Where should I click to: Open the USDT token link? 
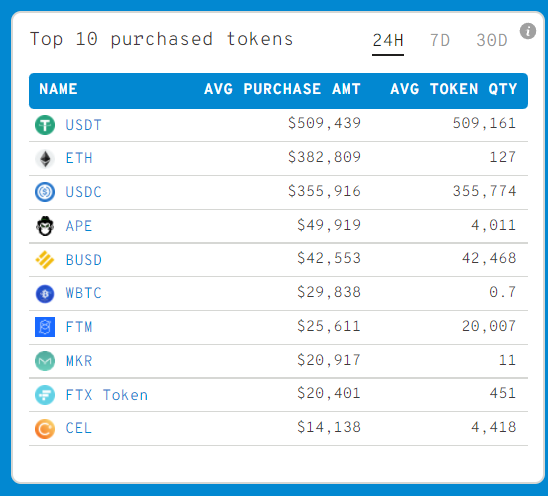[84, 125]
